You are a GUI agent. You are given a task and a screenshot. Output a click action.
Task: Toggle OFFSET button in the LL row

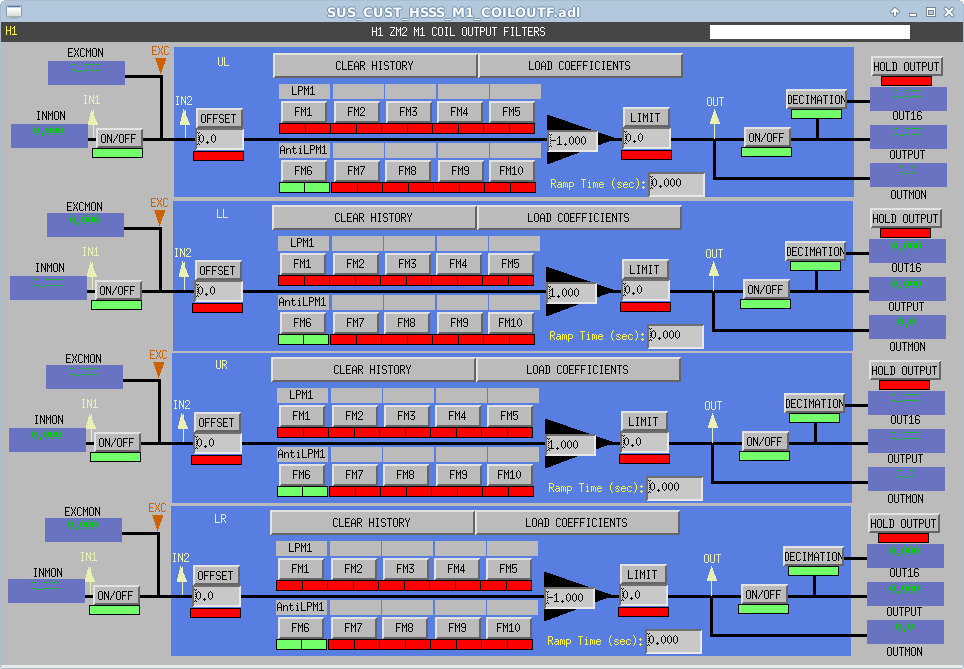point(218,270)
